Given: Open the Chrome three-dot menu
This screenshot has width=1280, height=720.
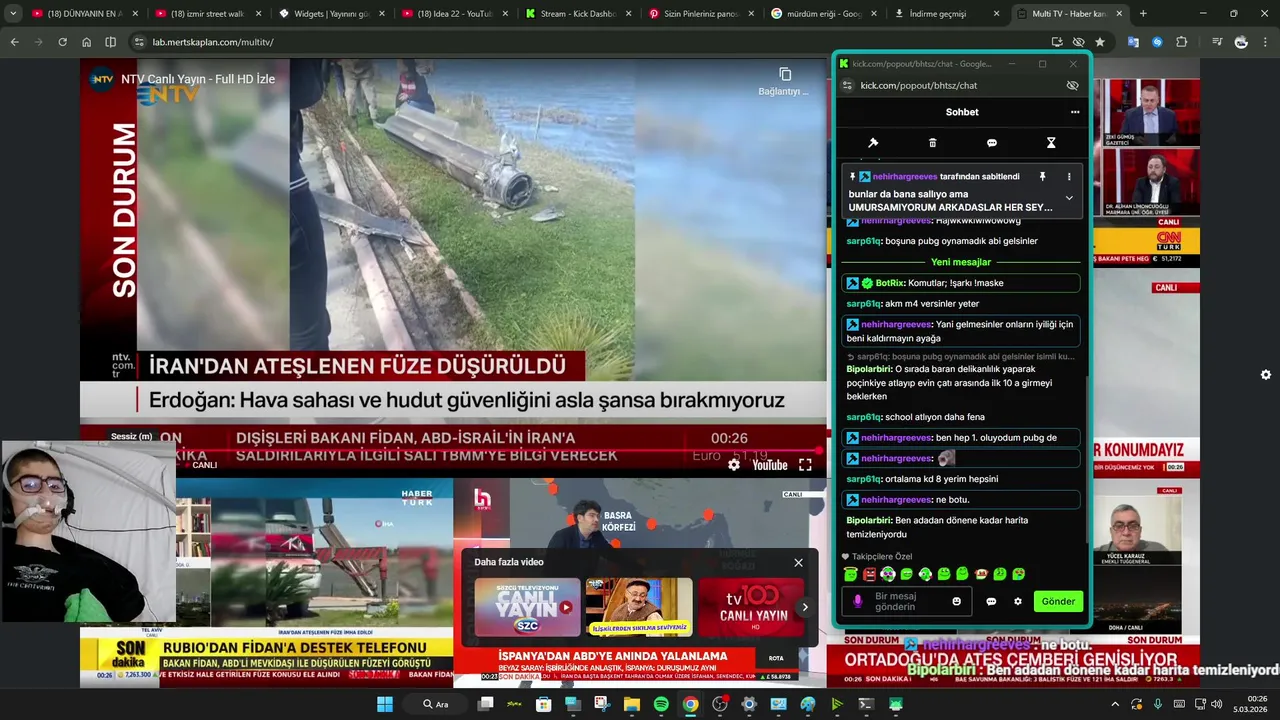Looking at the screenshot, I should 1265,42.
